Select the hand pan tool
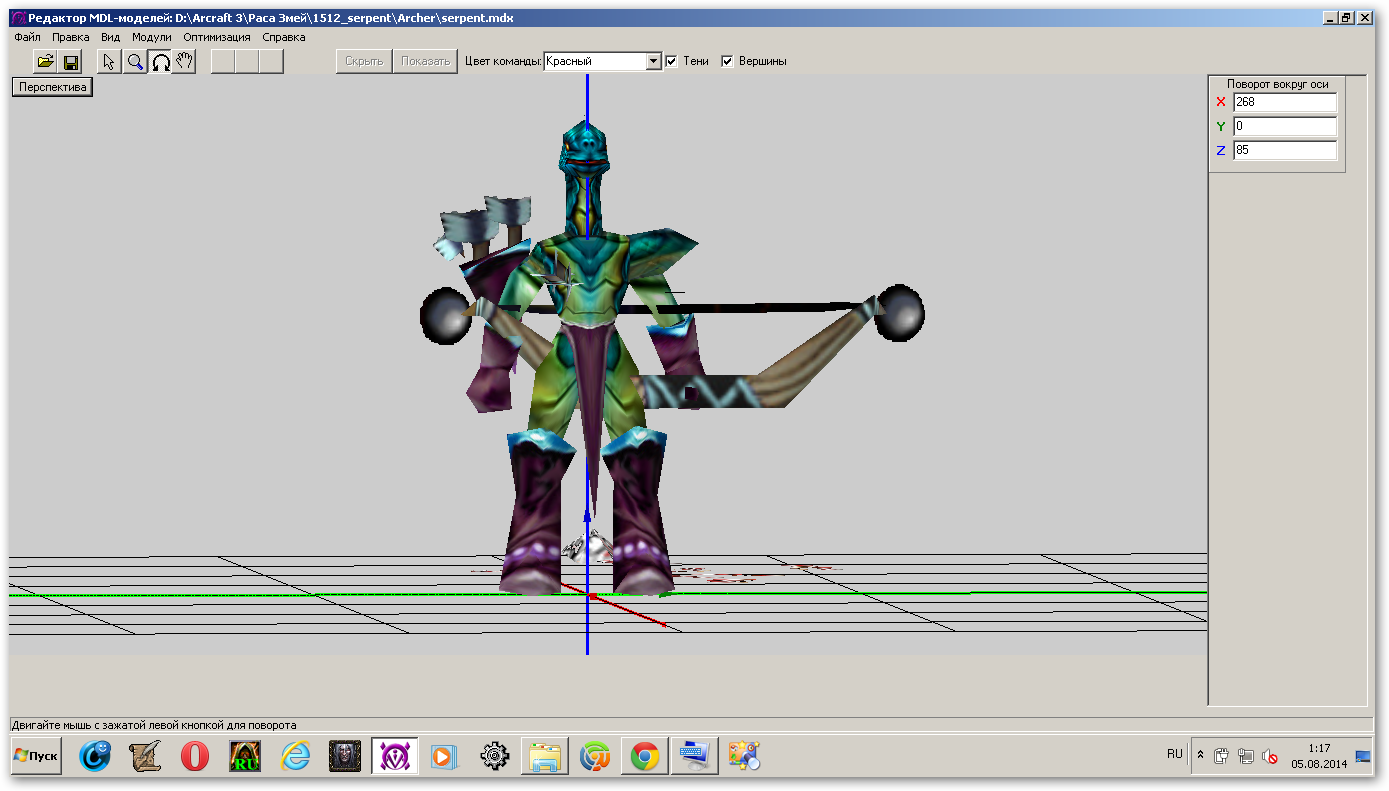 click(184, 62)
